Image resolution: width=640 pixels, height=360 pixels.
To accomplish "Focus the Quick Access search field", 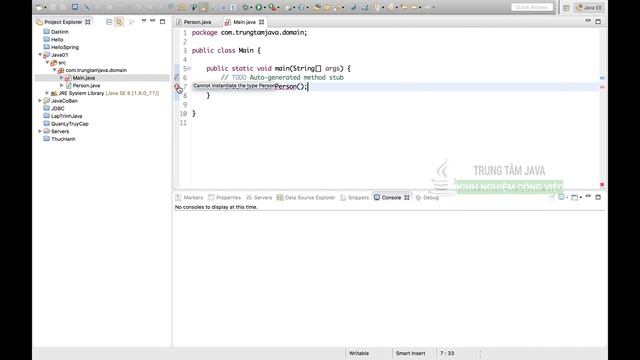I will pos(532,7).
